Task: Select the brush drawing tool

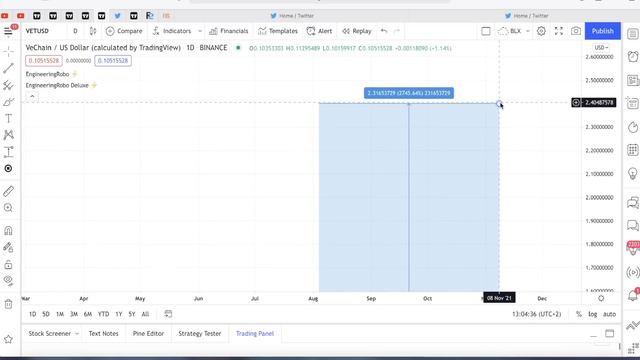Action: [8, 102]
